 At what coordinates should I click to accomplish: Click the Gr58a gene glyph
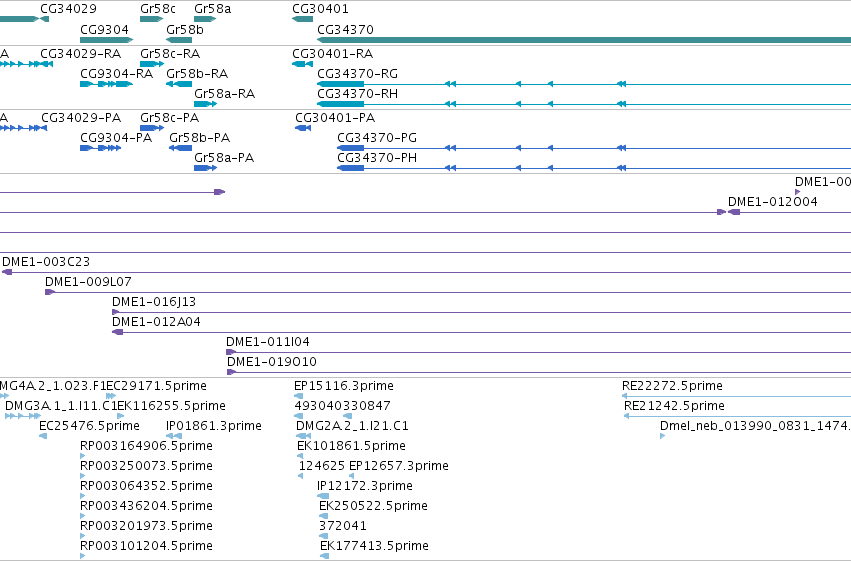pyautogui.click(x=205, y=19)
